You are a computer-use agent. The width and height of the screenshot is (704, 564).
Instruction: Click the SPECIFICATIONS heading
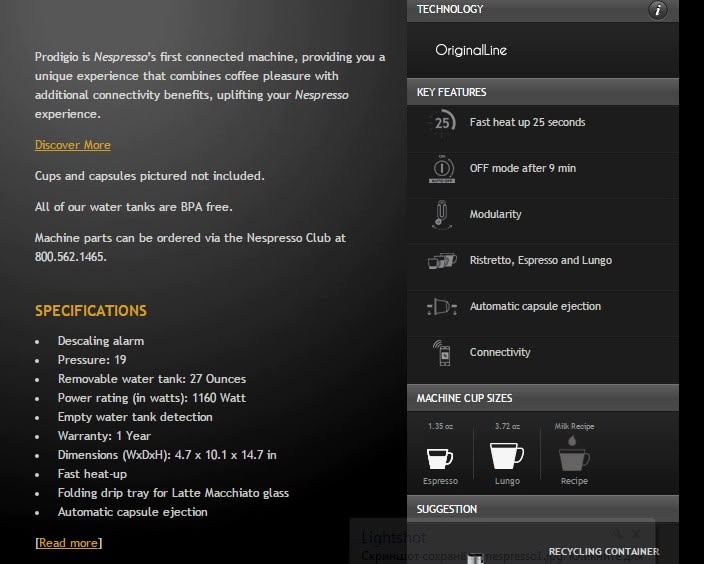(x=91, y=311)
